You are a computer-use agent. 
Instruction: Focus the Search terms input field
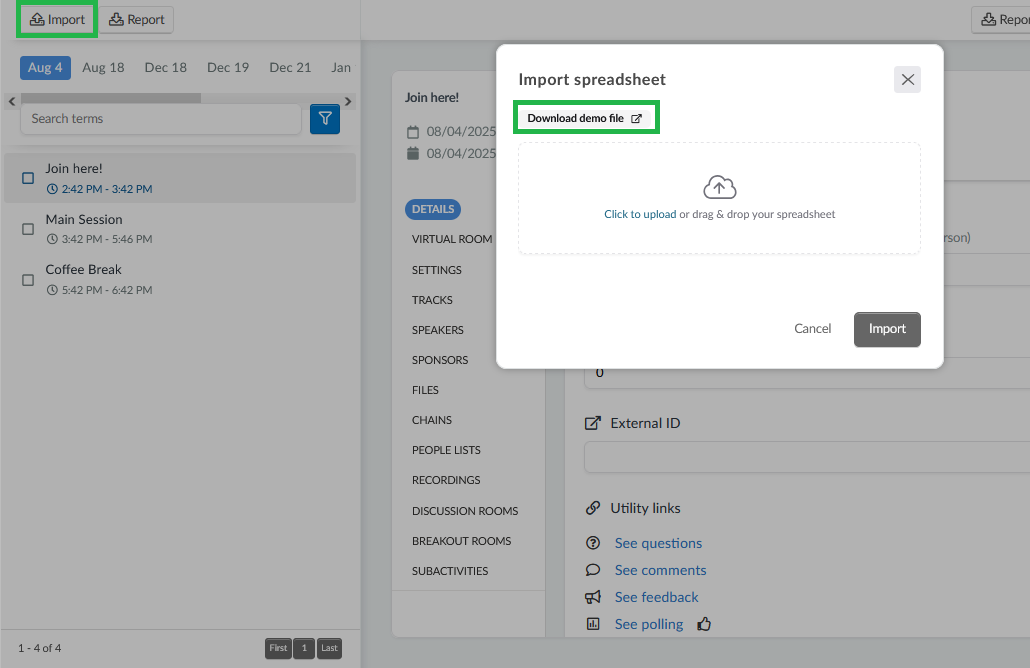click(161, 119)
